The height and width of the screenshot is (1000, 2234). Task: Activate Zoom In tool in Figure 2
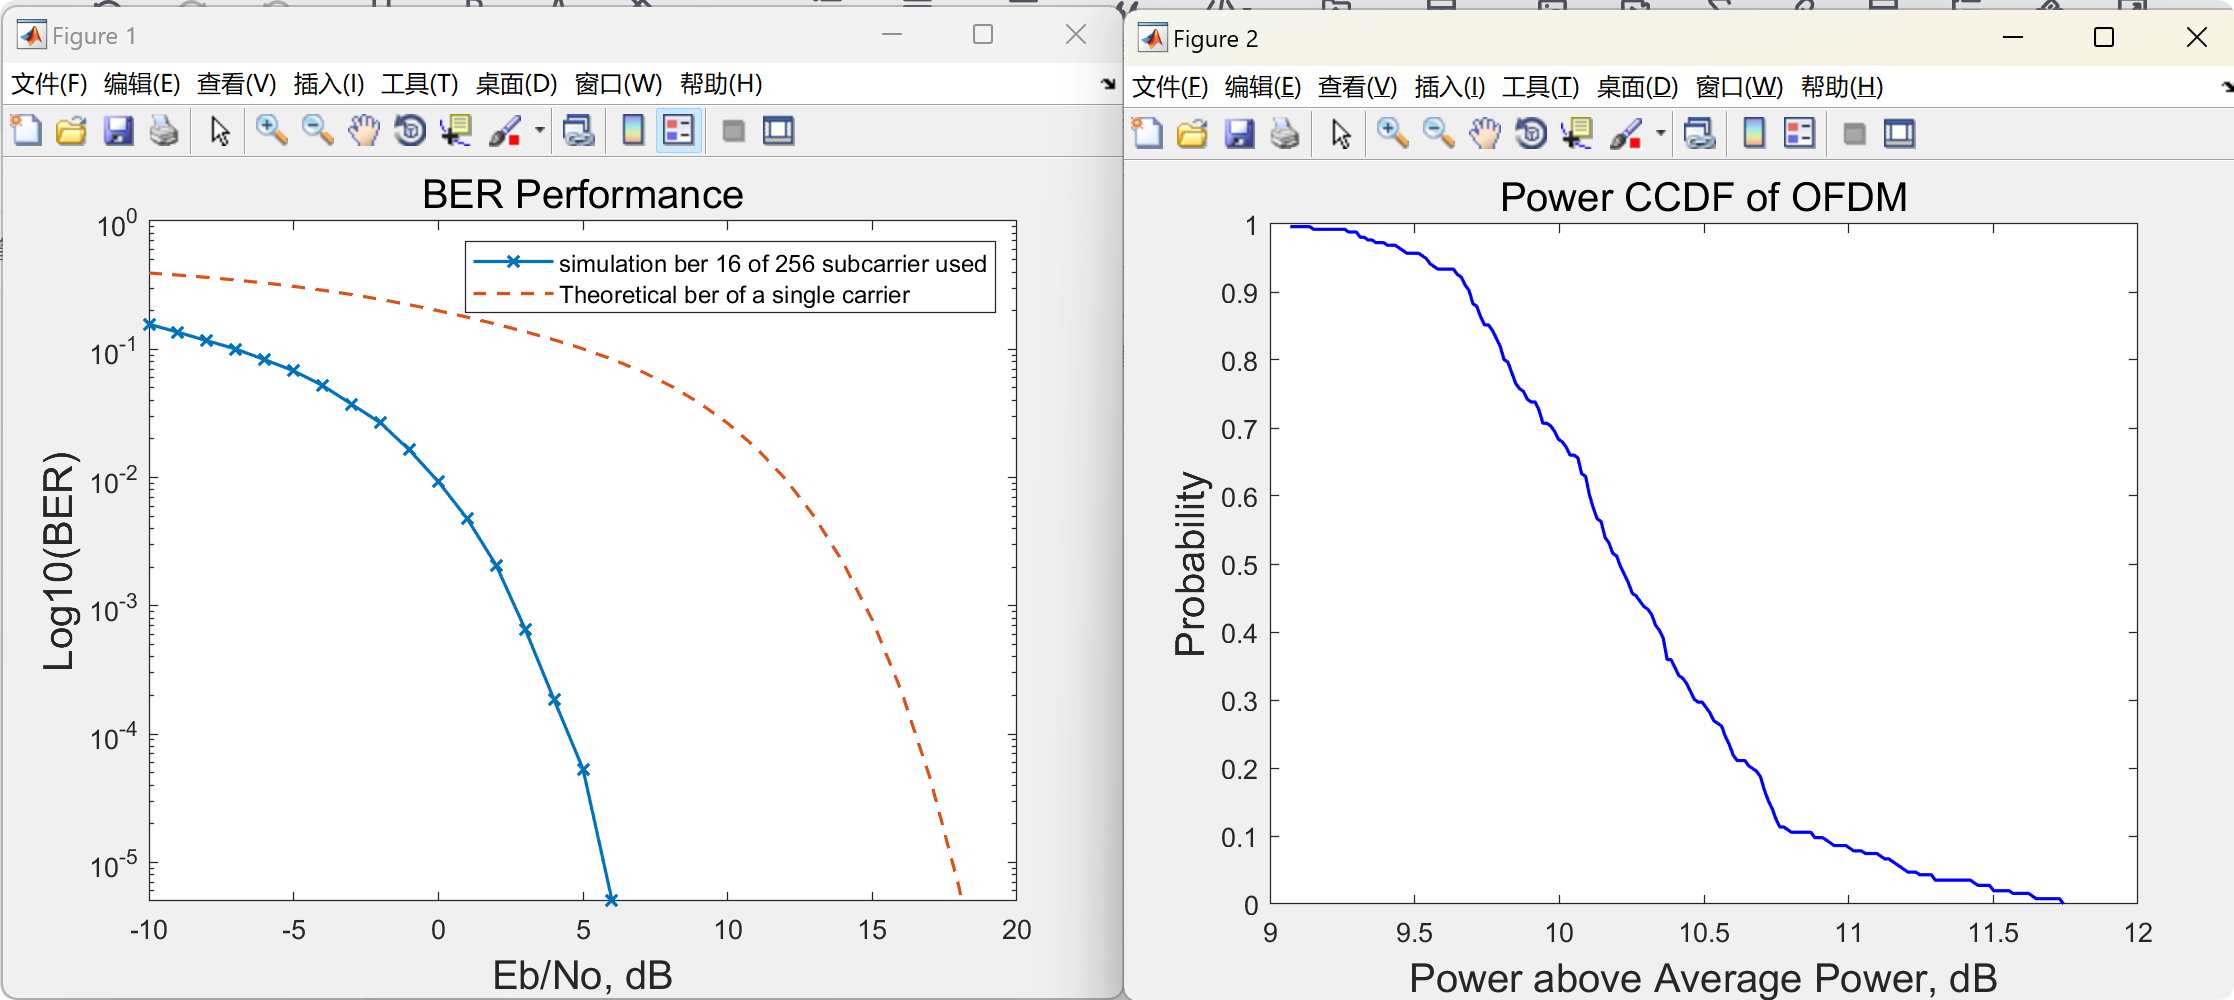(x=1392, y=134)
